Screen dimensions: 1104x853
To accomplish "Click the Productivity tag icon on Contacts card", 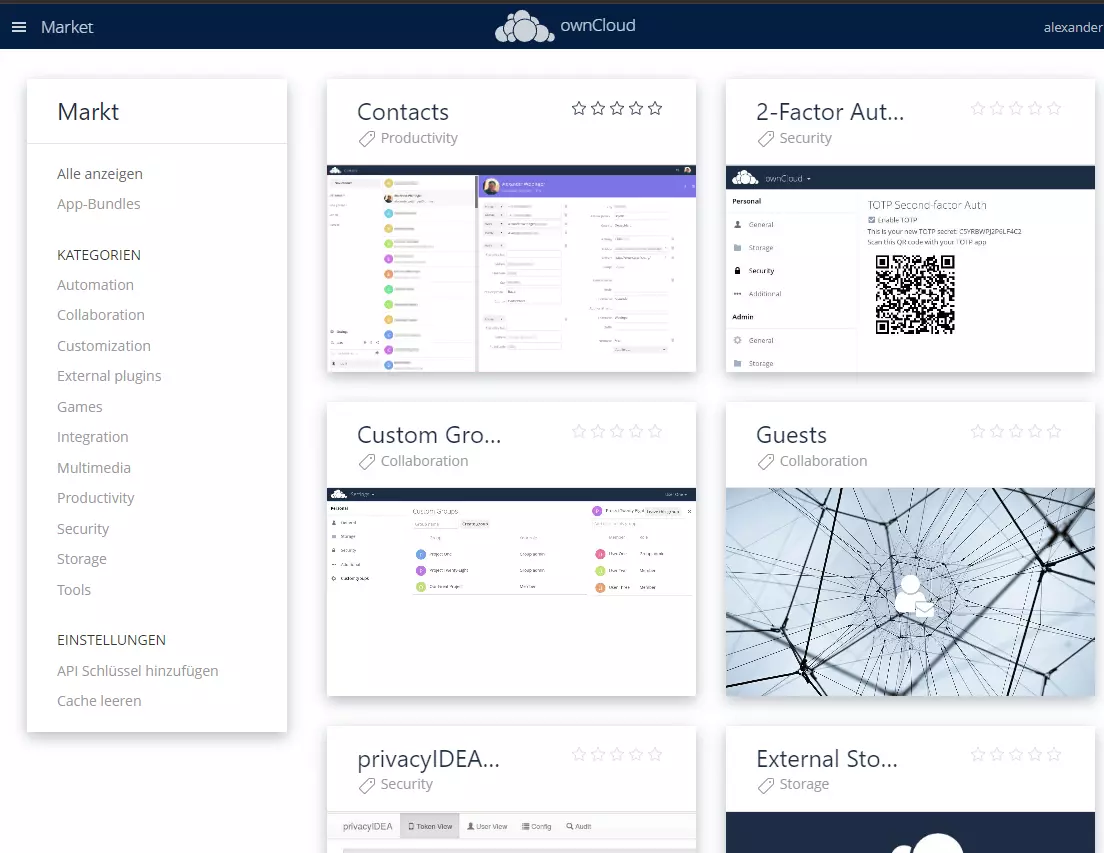I will click(x=366, y=139).
